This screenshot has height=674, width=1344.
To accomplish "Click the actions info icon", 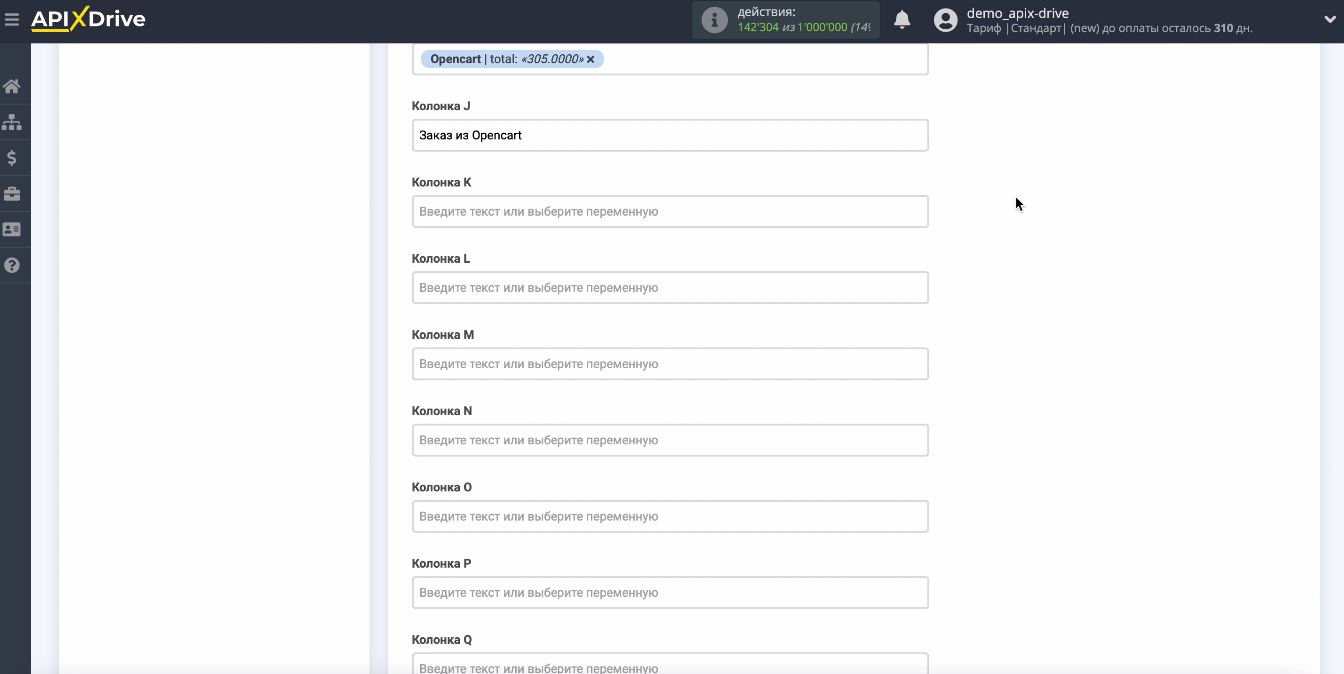I will click(x=714, y=20).
